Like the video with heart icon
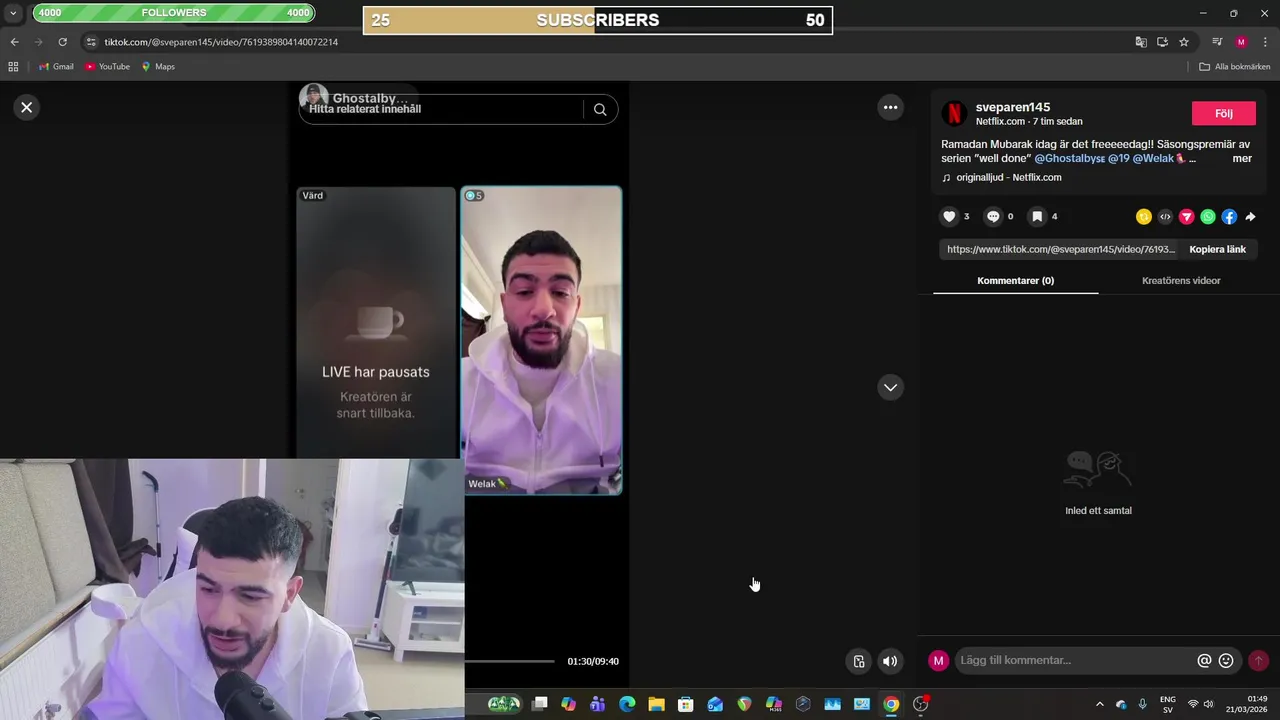The image size is (1280, 720). pos(949,216)
